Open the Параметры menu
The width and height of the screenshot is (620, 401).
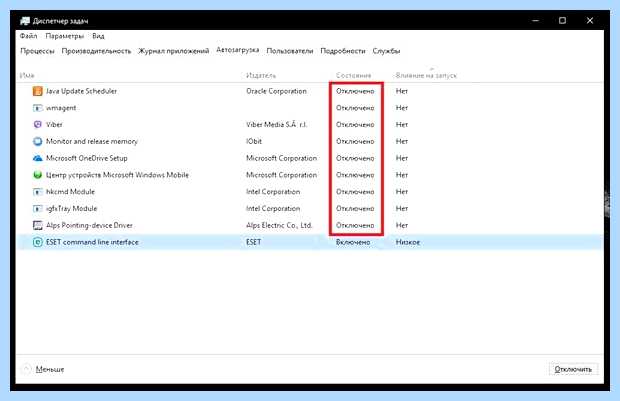(x=64, y=36)
